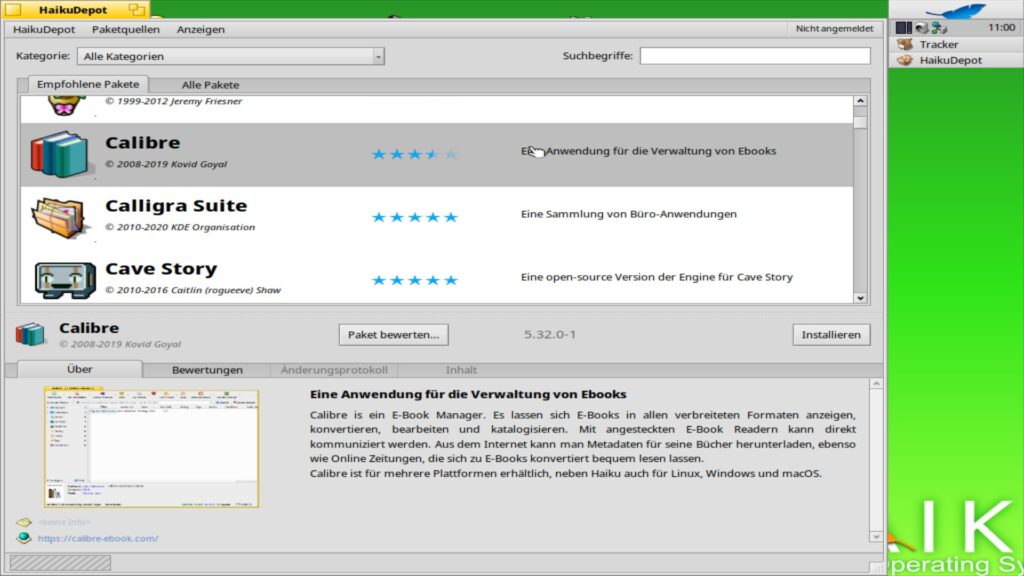Click the description 'Eine Sammlung von Büro-Anwendungen'
This screenshot has height=576, width=1024.
click(628, 214)
